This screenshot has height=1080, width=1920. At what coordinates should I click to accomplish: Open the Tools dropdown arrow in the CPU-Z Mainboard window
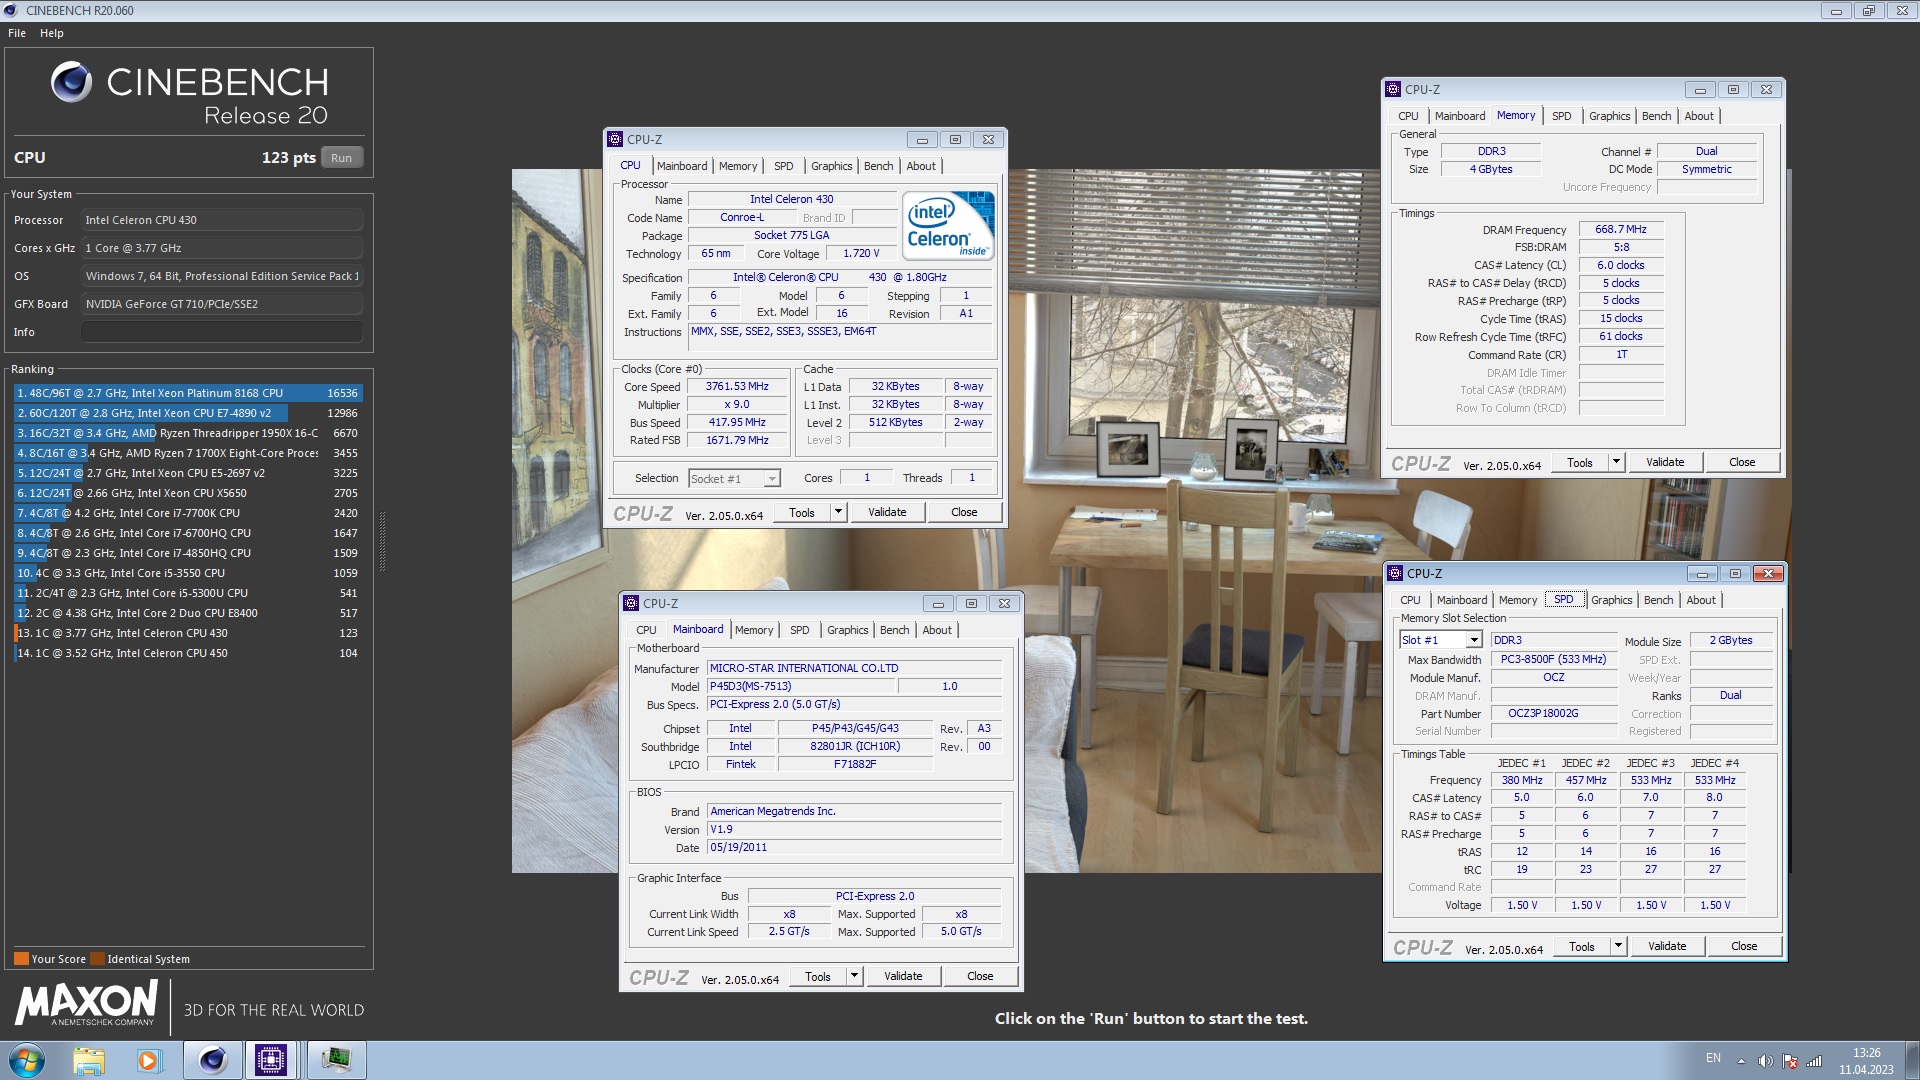click(854, 976)
